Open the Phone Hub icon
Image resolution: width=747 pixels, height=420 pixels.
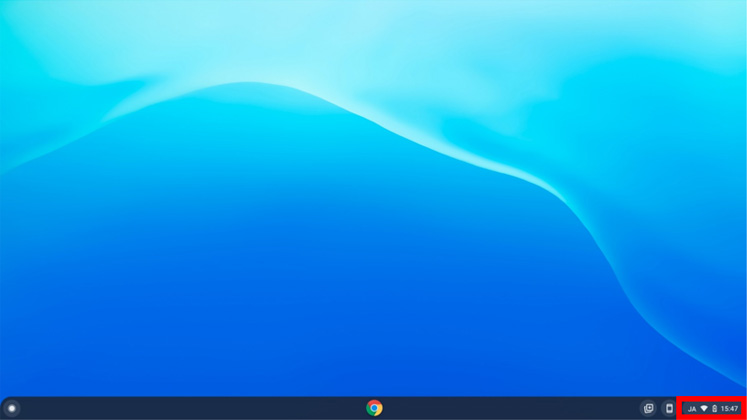(x=669, y=408)
